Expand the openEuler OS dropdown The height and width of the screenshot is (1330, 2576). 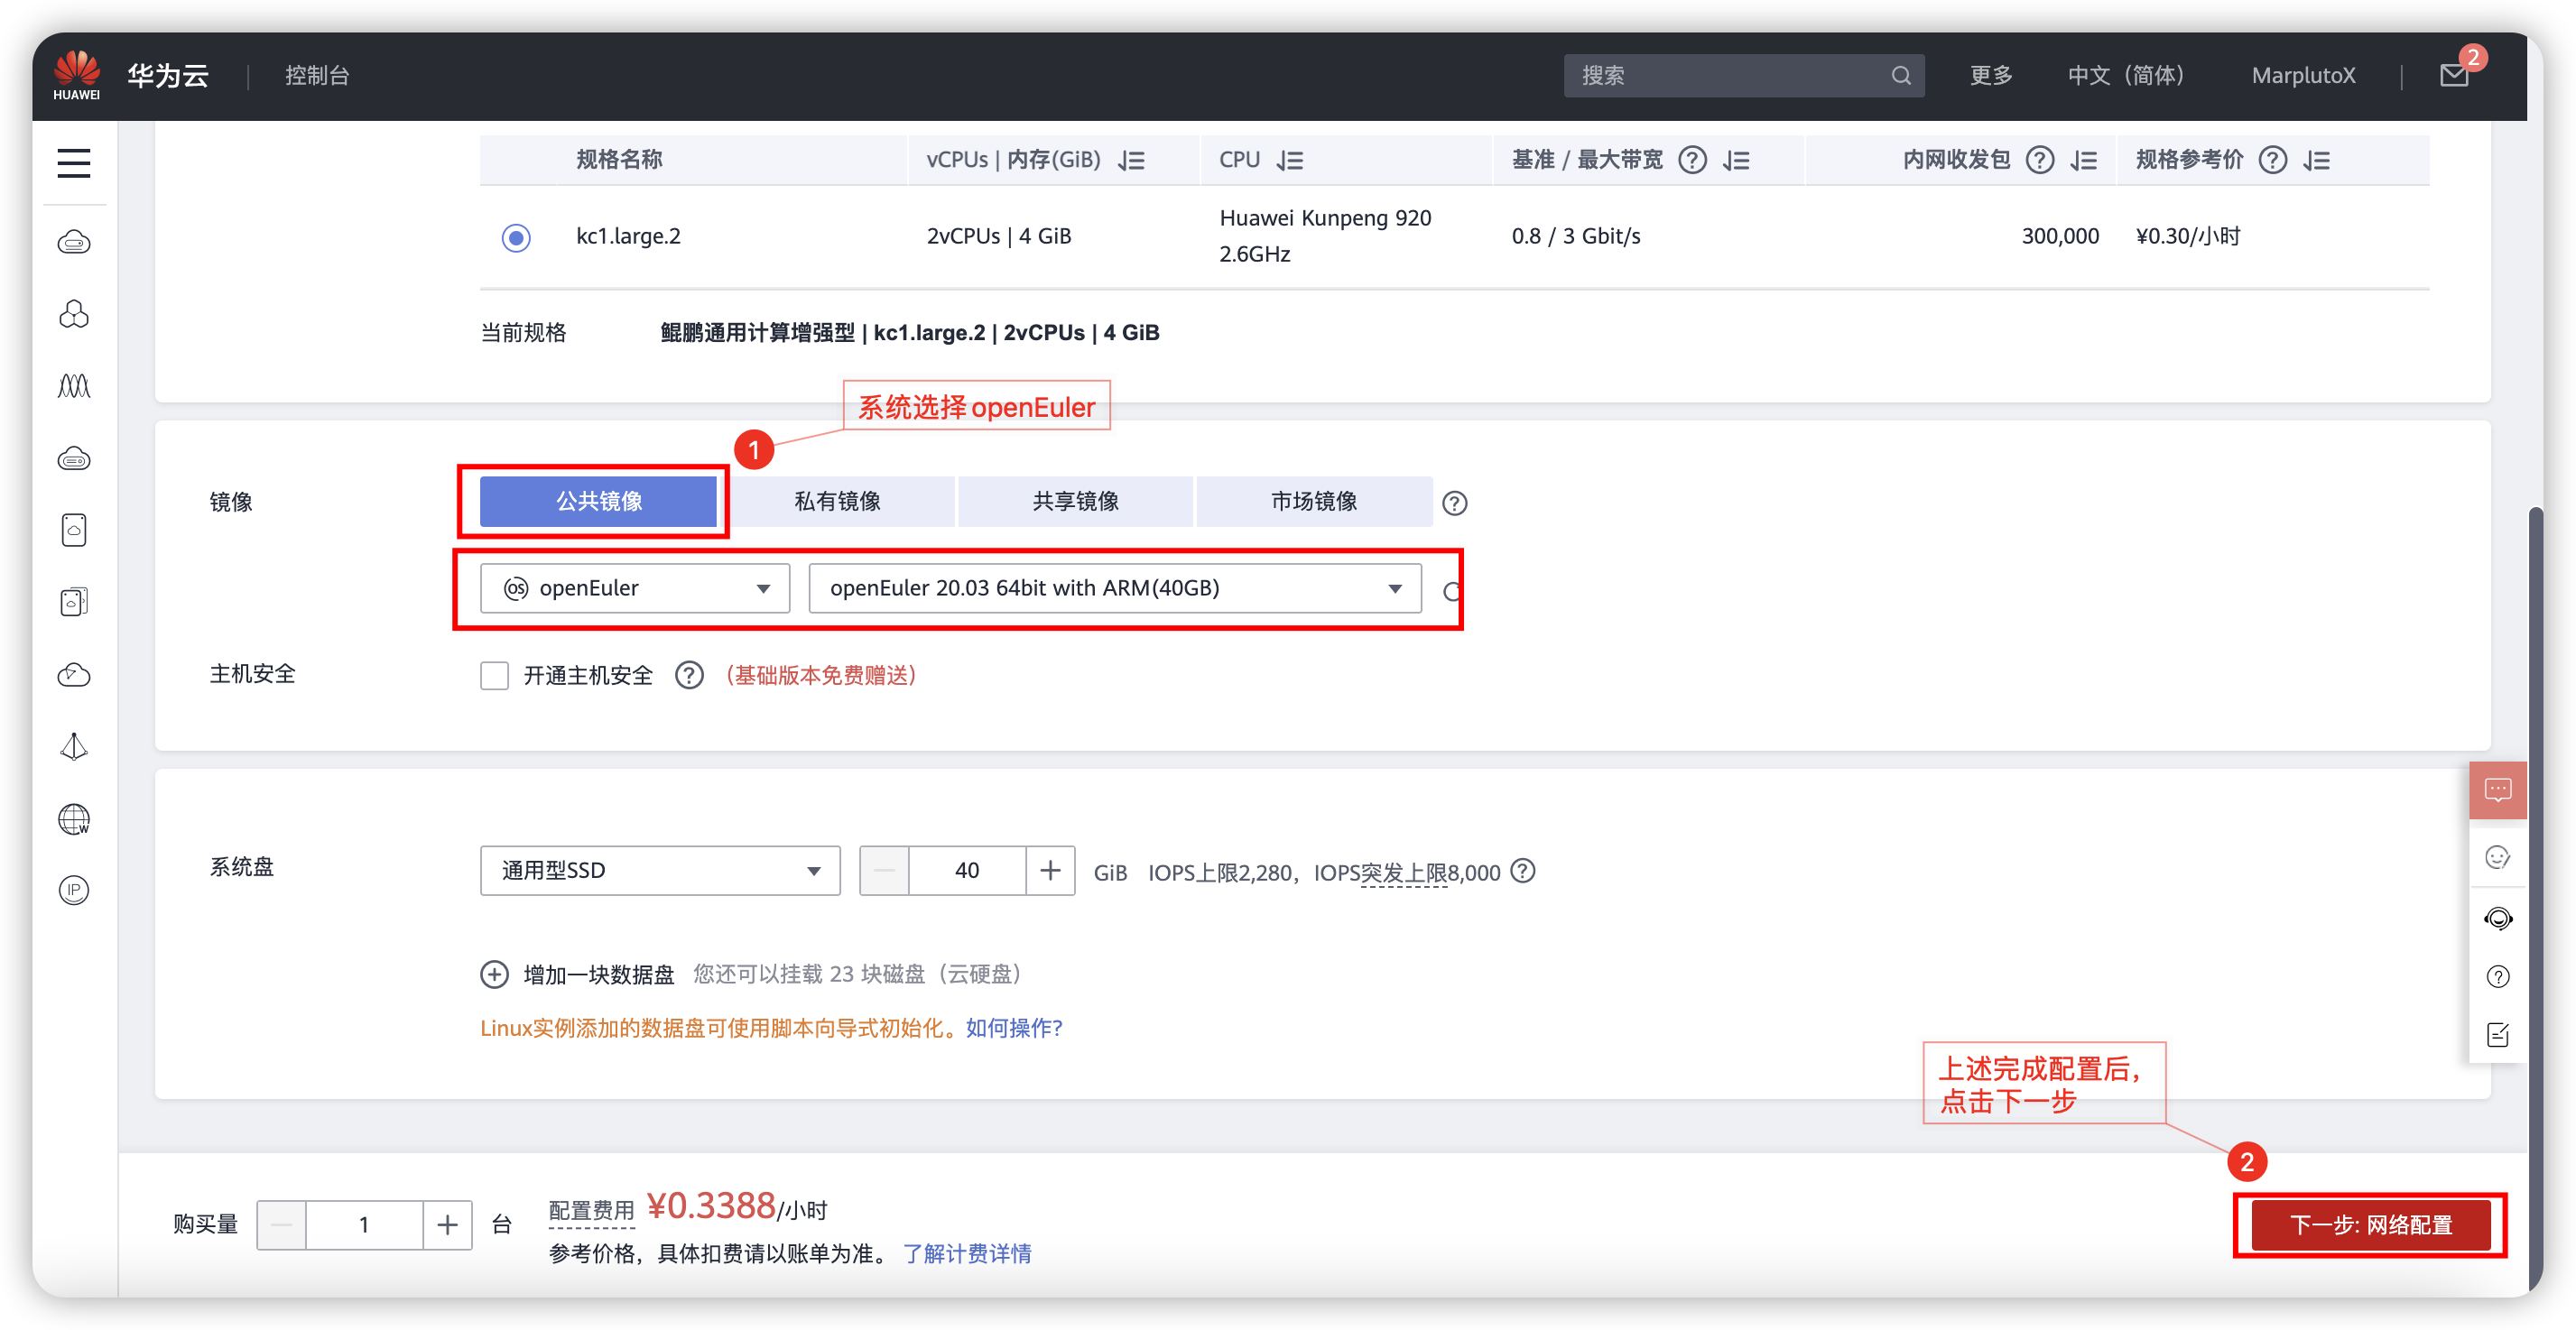coord(635,589)
